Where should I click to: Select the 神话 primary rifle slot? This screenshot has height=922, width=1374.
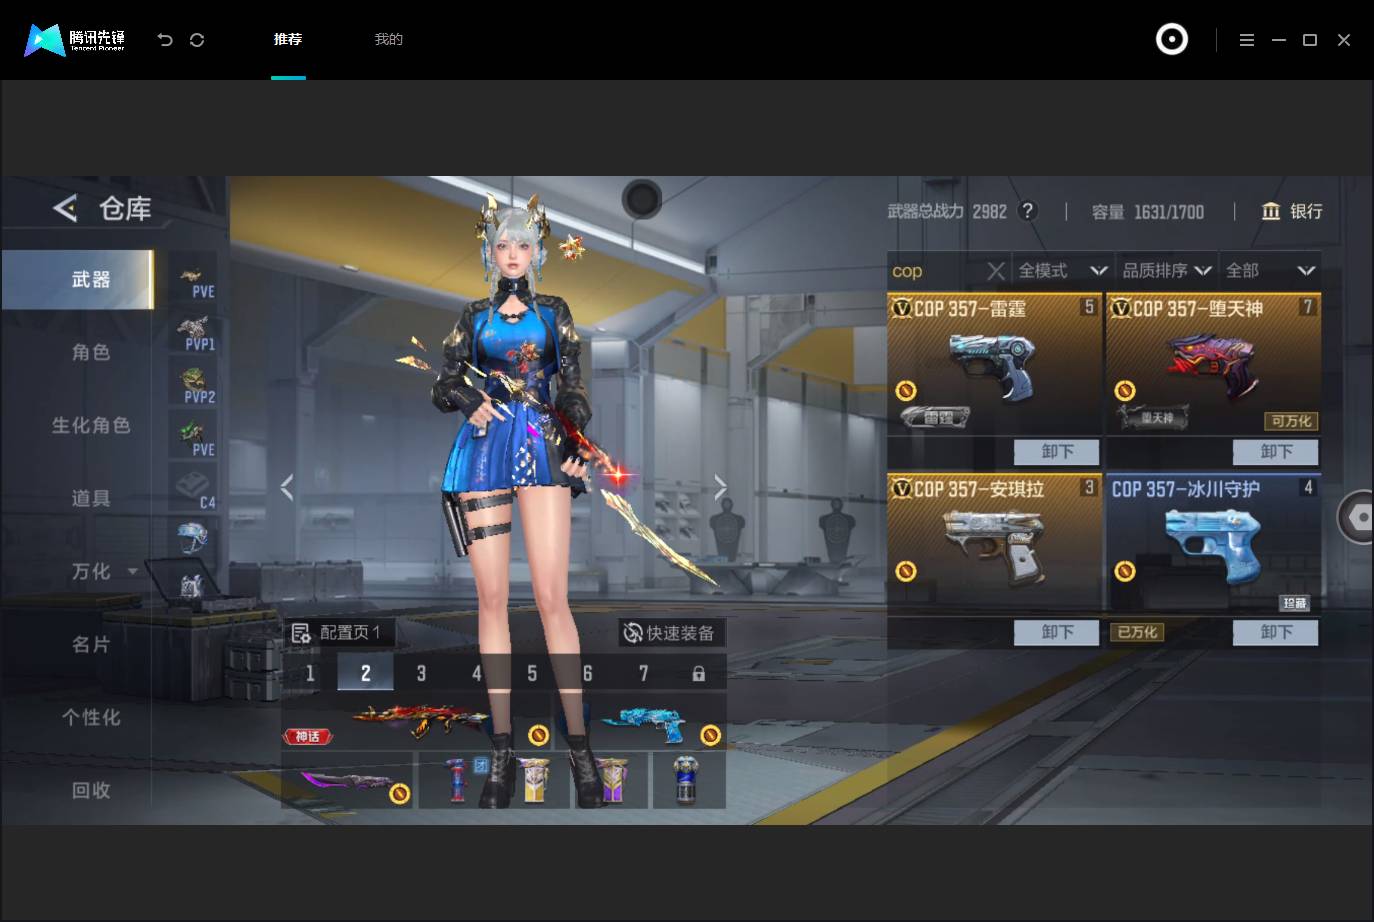(418, 722)
